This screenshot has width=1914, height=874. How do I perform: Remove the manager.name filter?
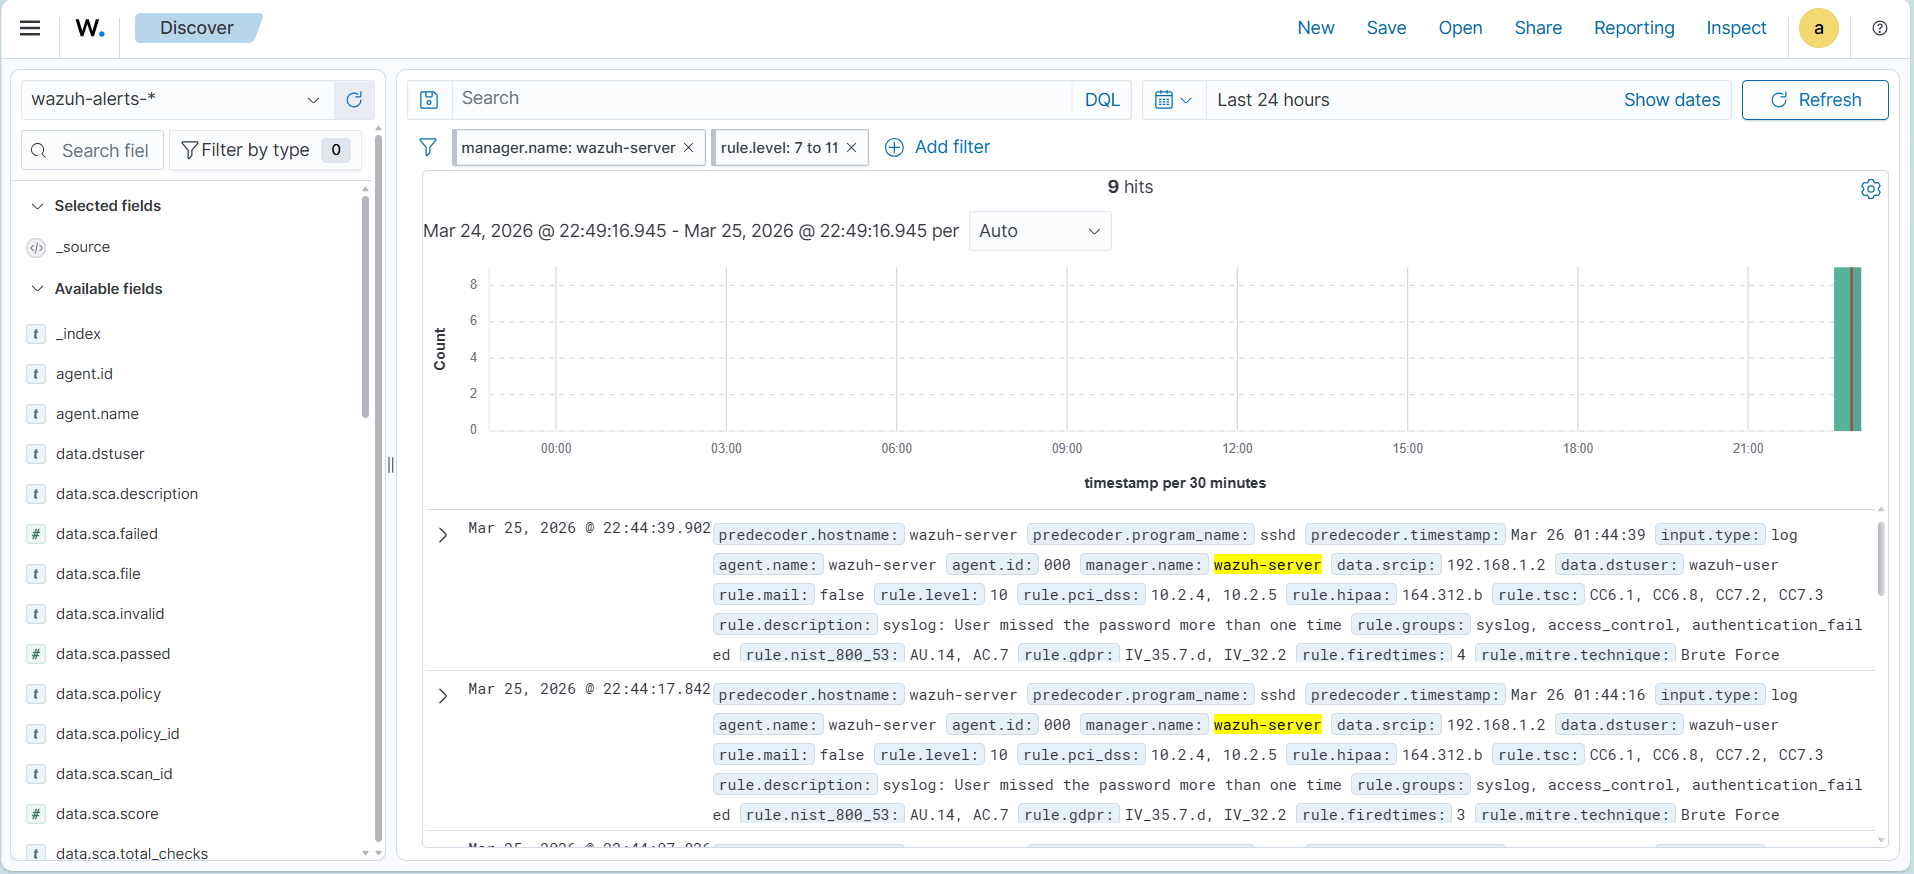(x=688, y=147)
